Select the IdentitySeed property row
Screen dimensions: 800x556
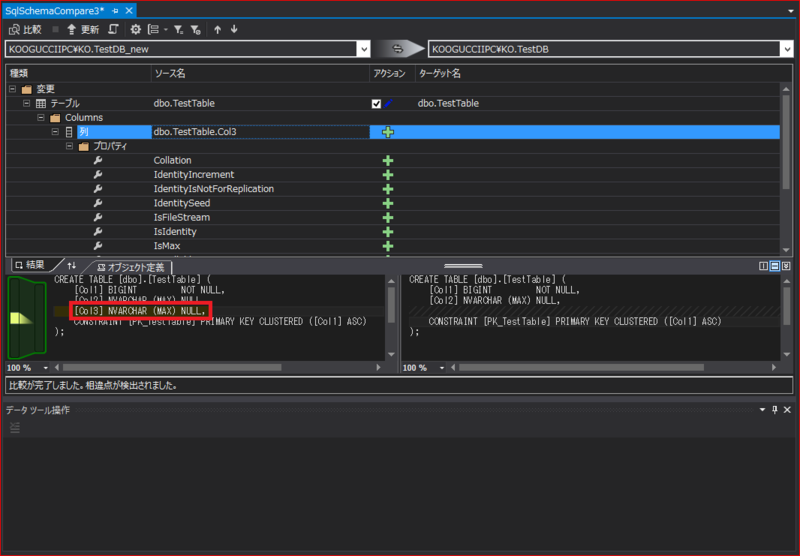coord(392,203)
